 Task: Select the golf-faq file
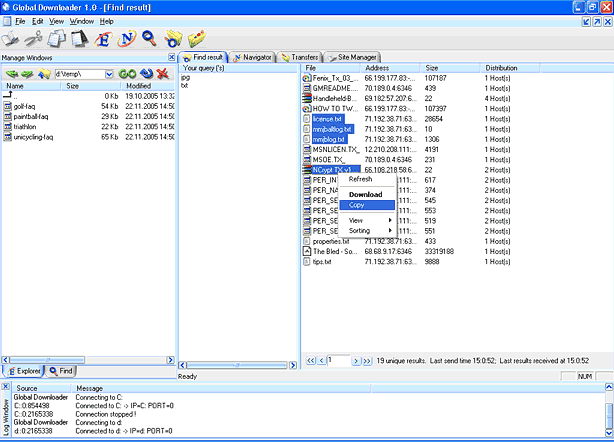coord(24,106)
